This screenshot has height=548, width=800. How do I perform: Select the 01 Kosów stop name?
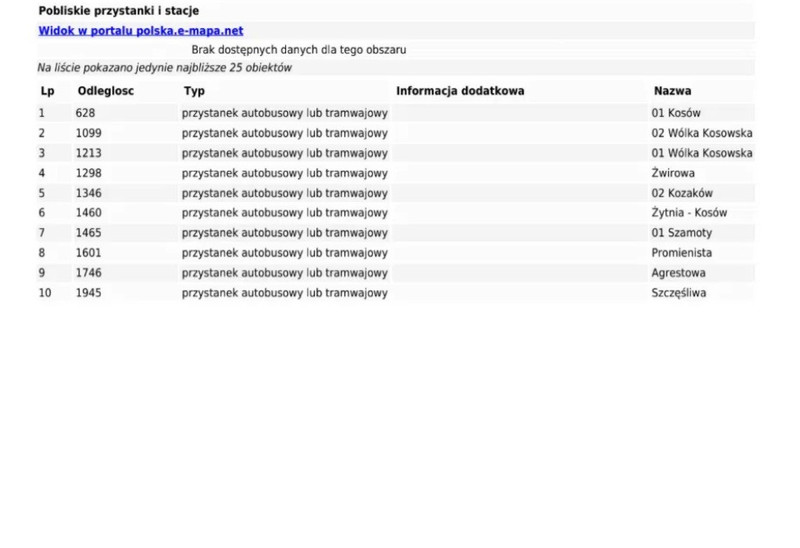676,113
